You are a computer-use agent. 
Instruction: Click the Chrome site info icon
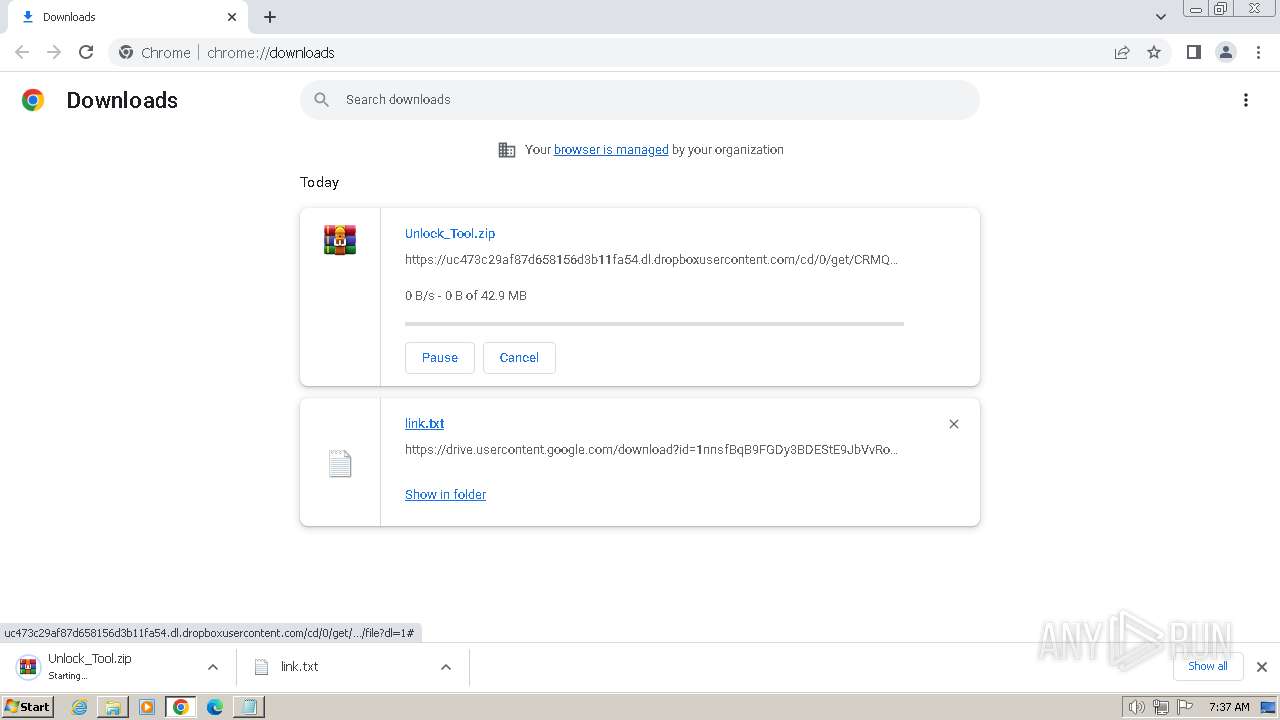tap(126, 52)
